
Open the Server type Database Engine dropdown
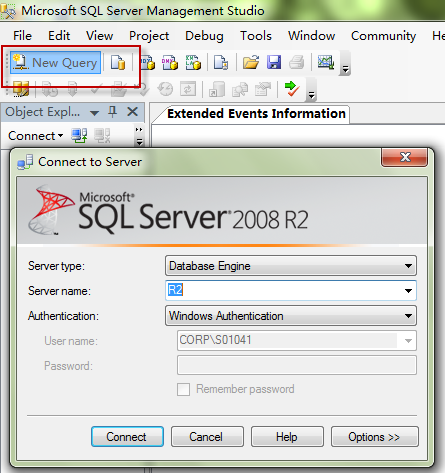point(291,266)
